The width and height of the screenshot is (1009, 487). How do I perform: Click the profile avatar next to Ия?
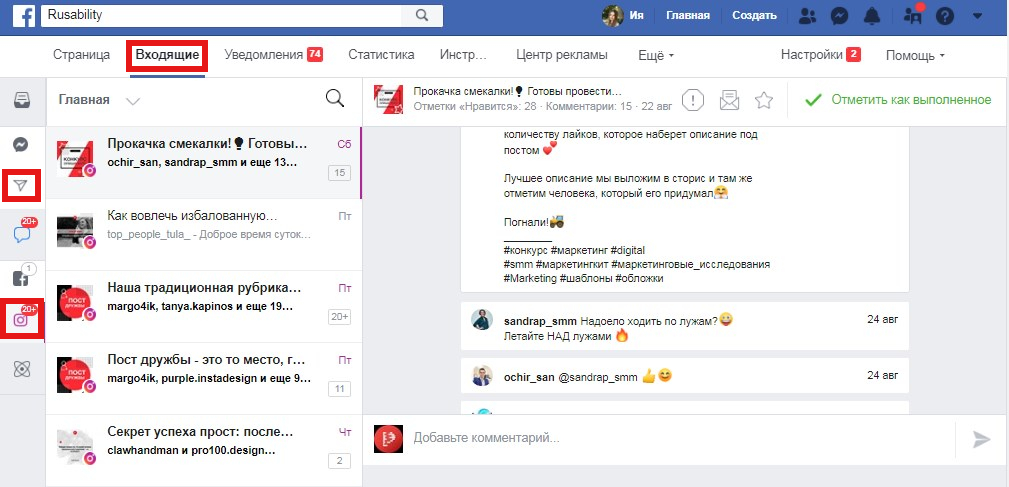coord(613,16)
